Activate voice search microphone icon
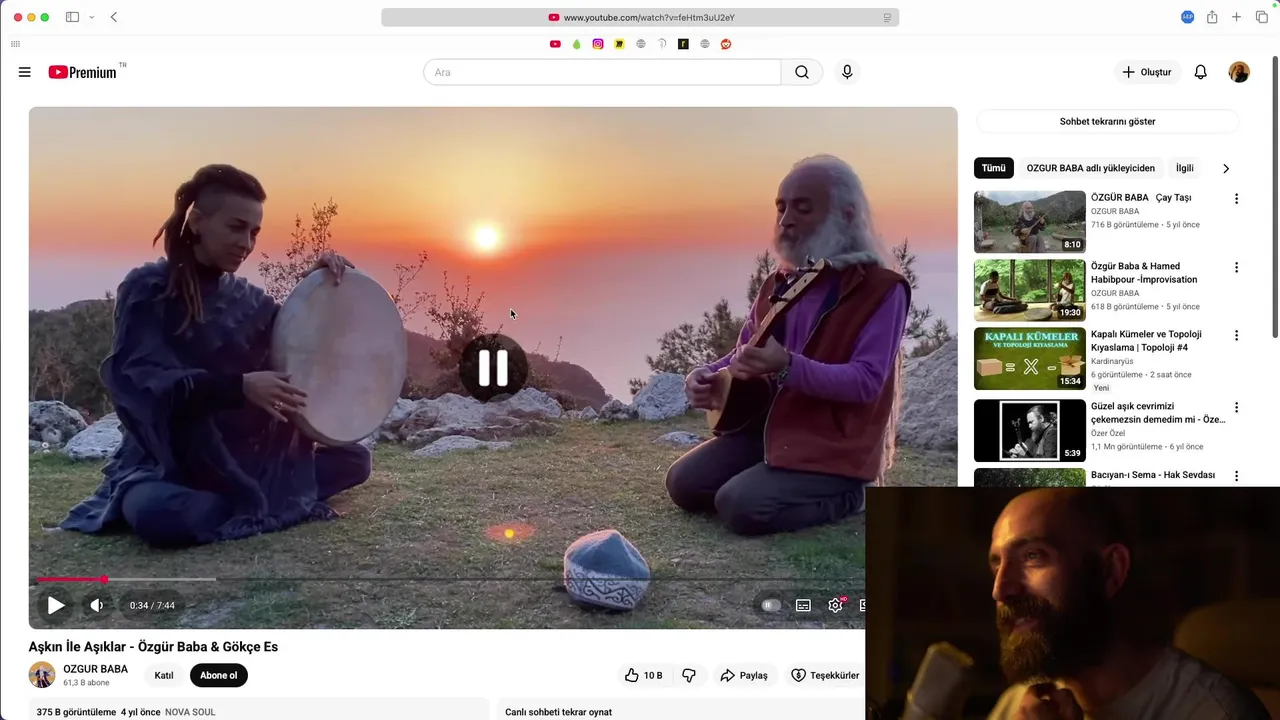The width and height of the screenshot is (1280, 720). click(847, 72)
